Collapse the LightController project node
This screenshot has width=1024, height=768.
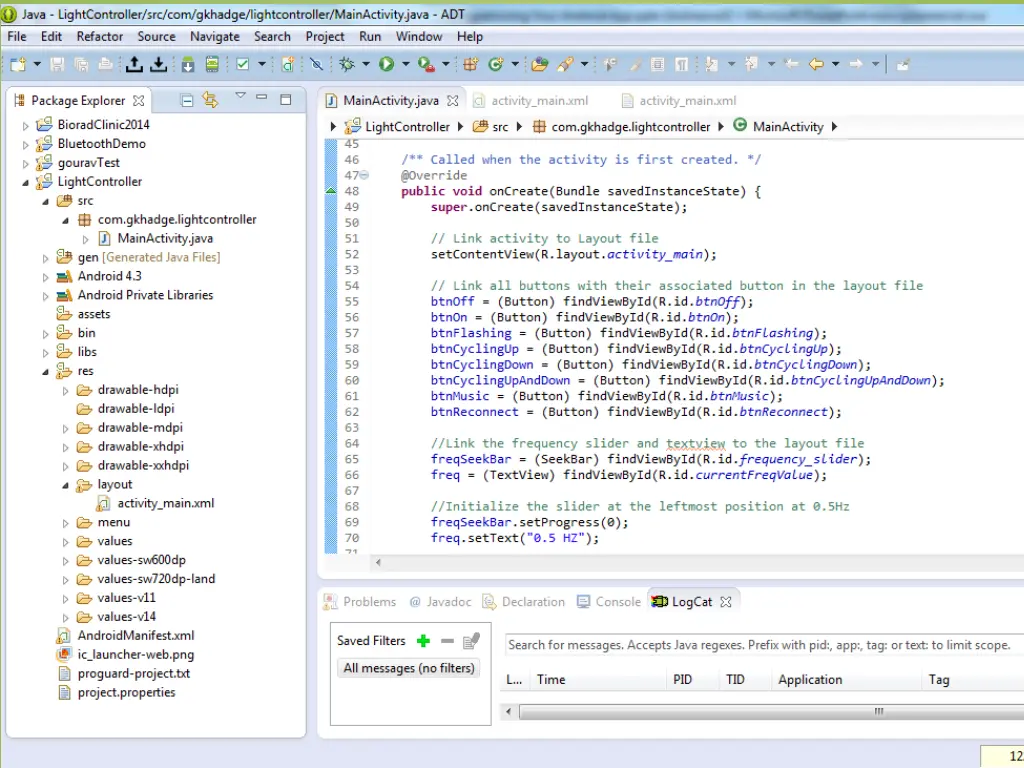tap(25, 182)
